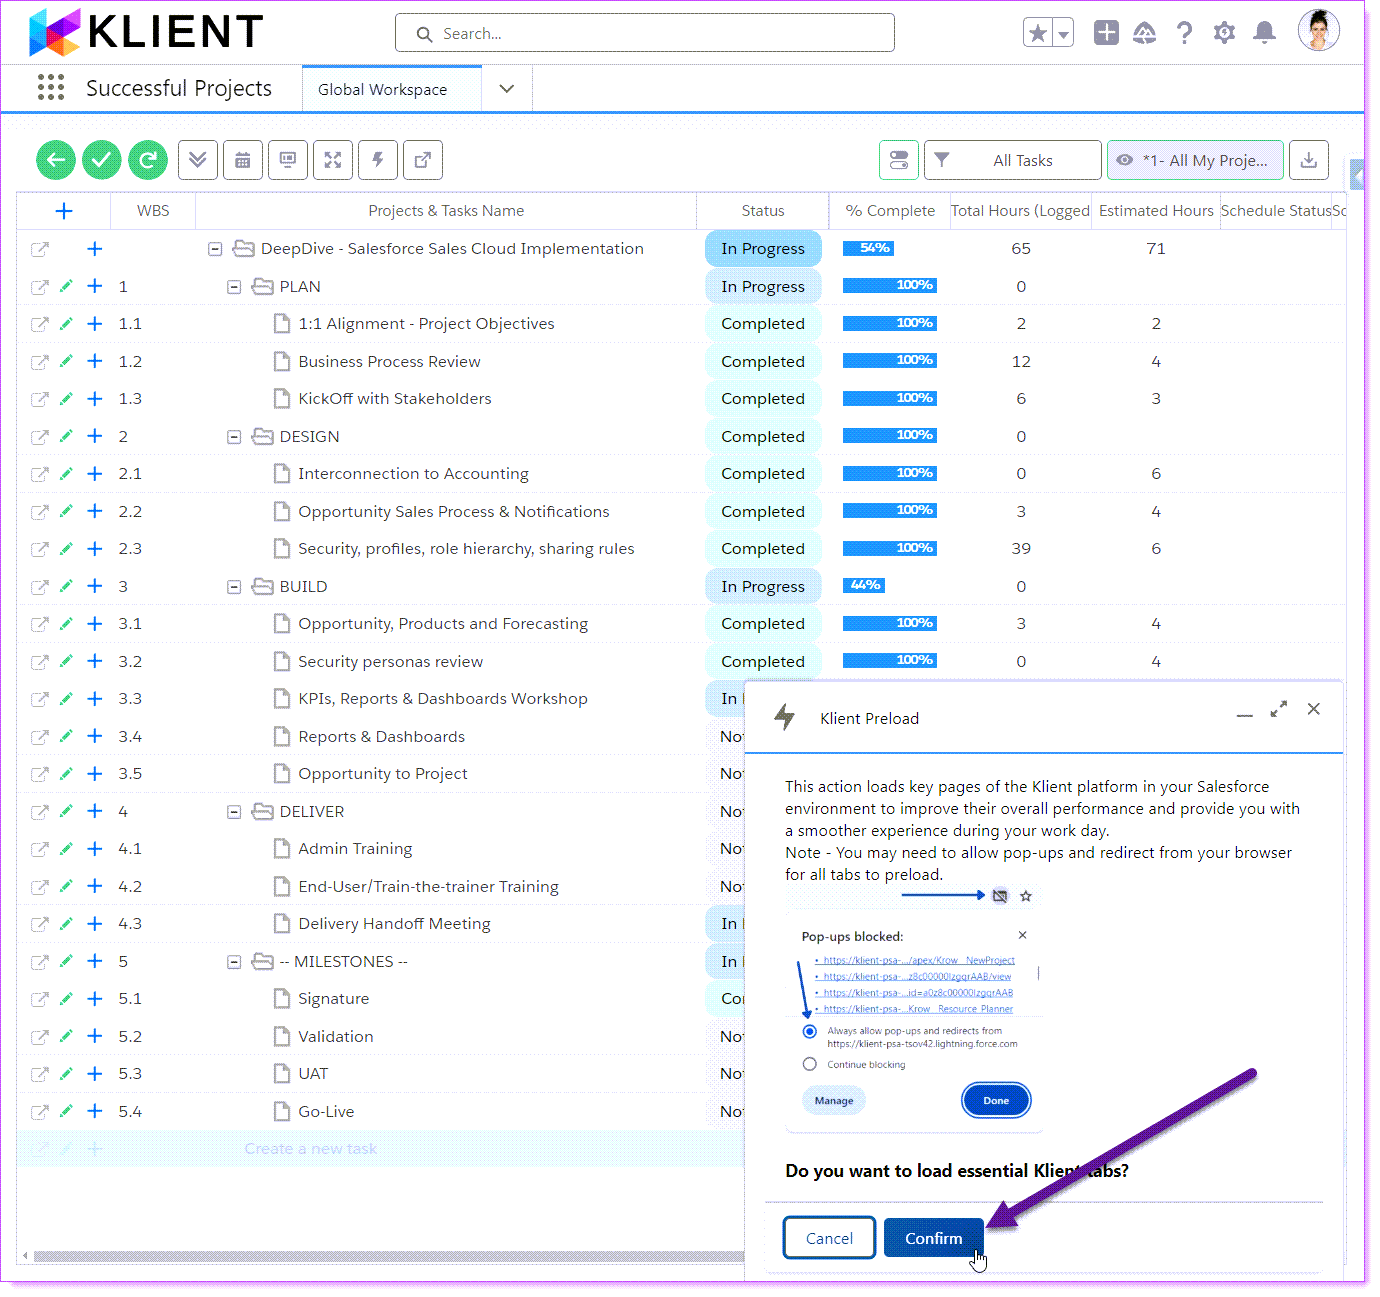
Task: Open the setup gear icon
Action: coord(1224,33)
